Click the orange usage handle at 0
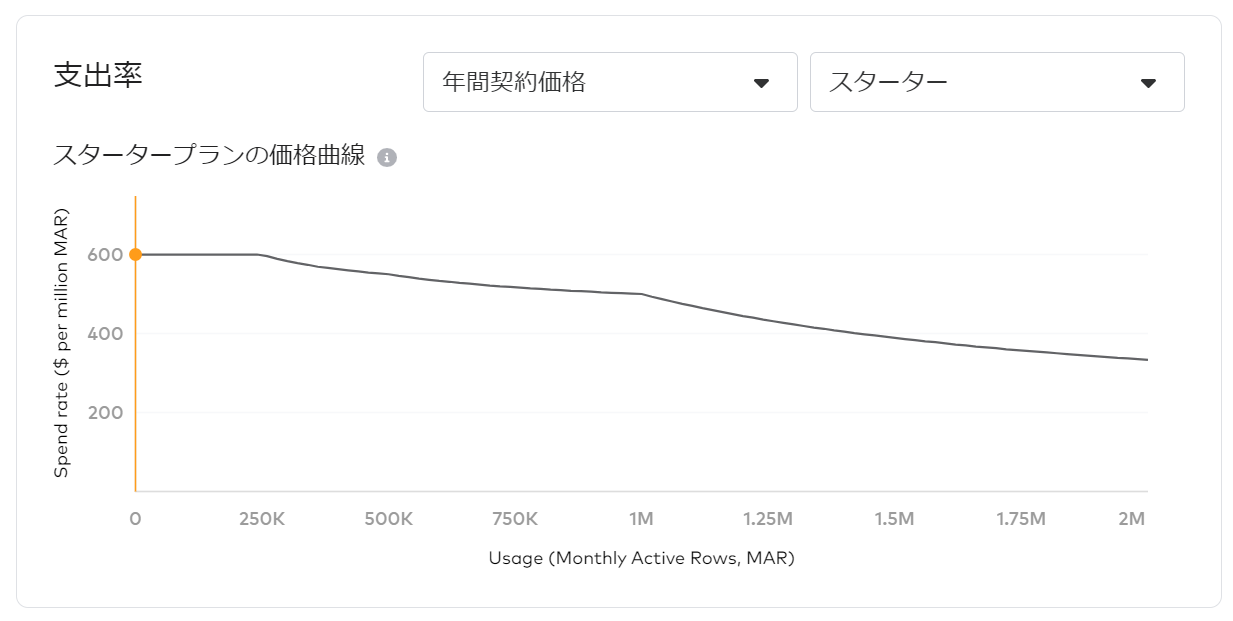The image size is (1233, 621). [135, 254]
